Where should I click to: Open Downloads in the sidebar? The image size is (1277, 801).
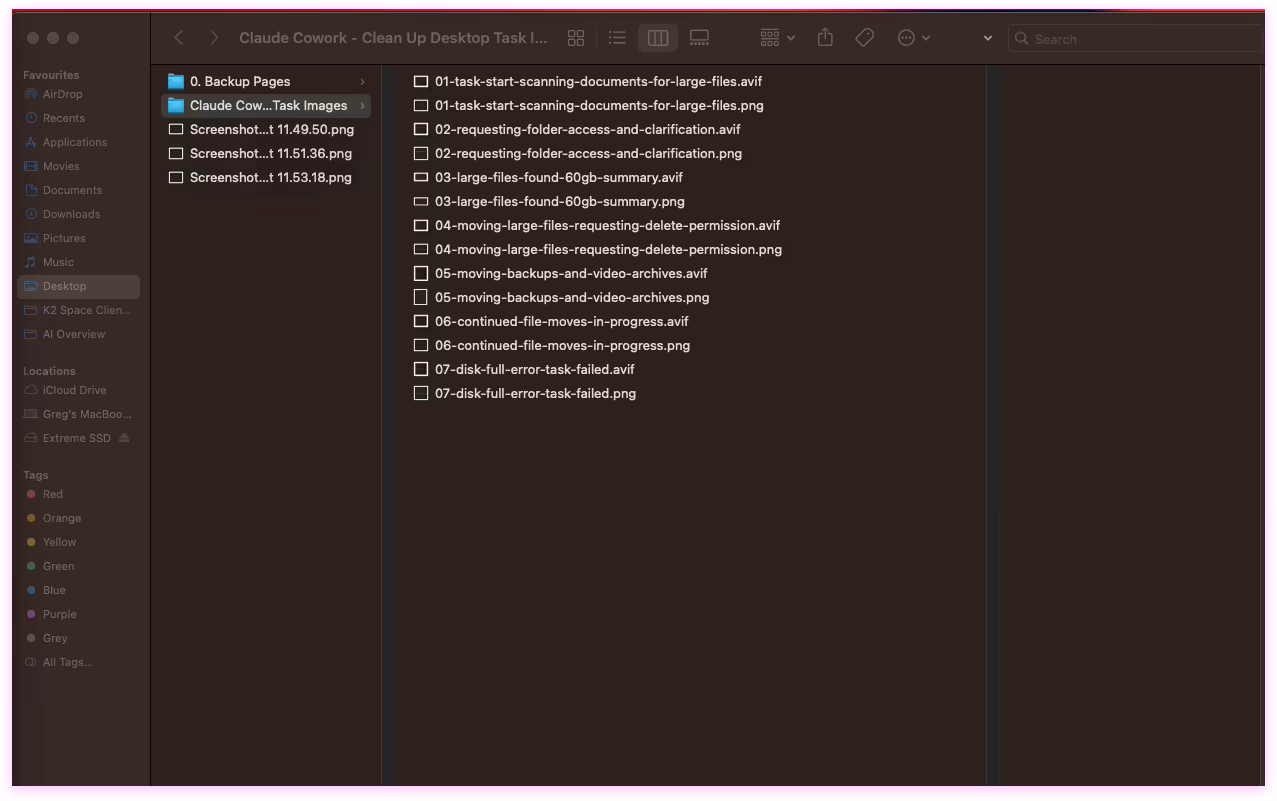pyautogui.click(x=71, y=214)
